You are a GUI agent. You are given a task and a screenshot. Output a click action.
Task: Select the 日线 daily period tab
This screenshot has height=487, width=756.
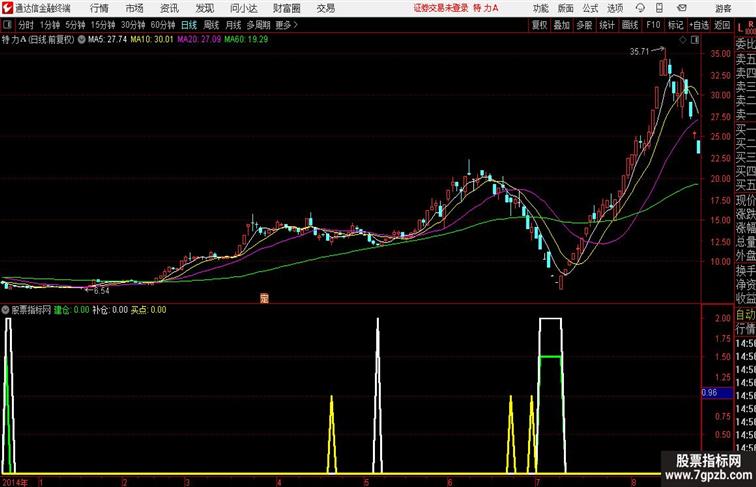189,25
